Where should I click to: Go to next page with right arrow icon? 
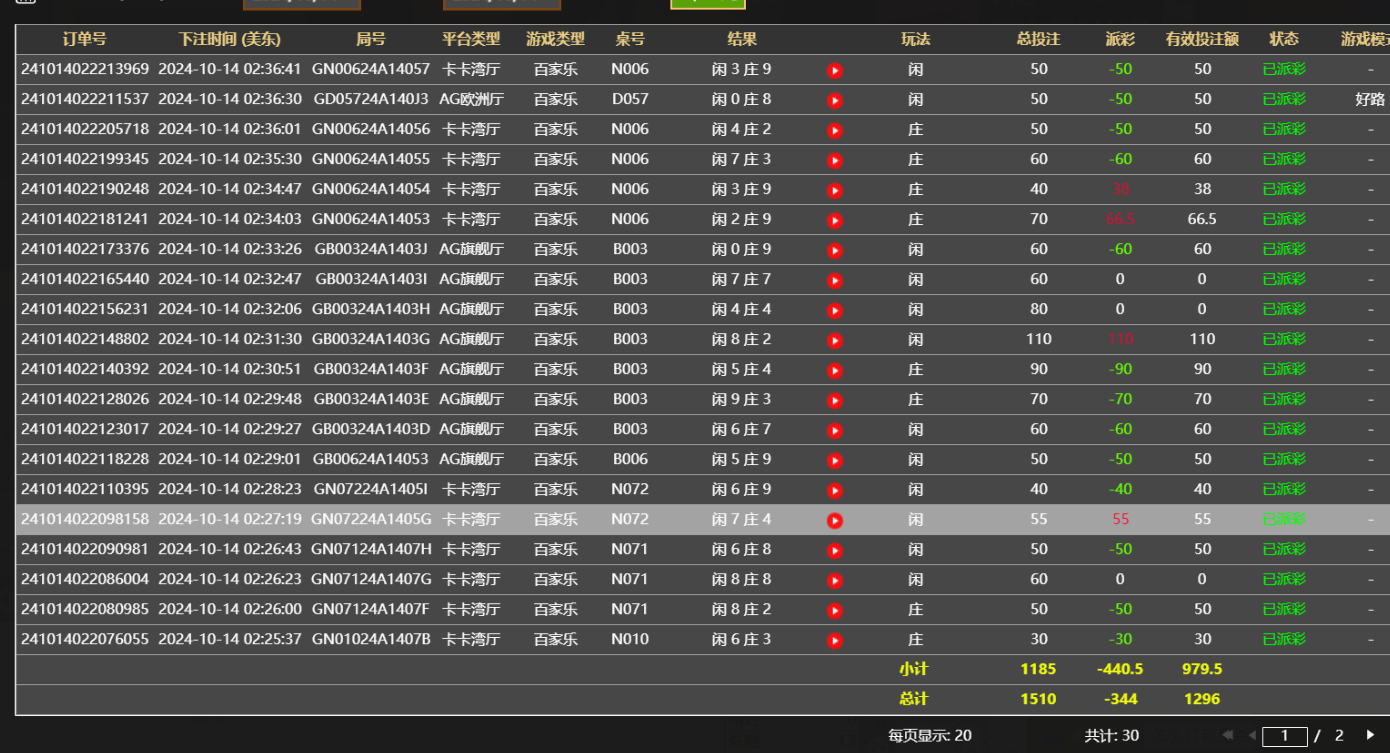(x=1371, y=735)
